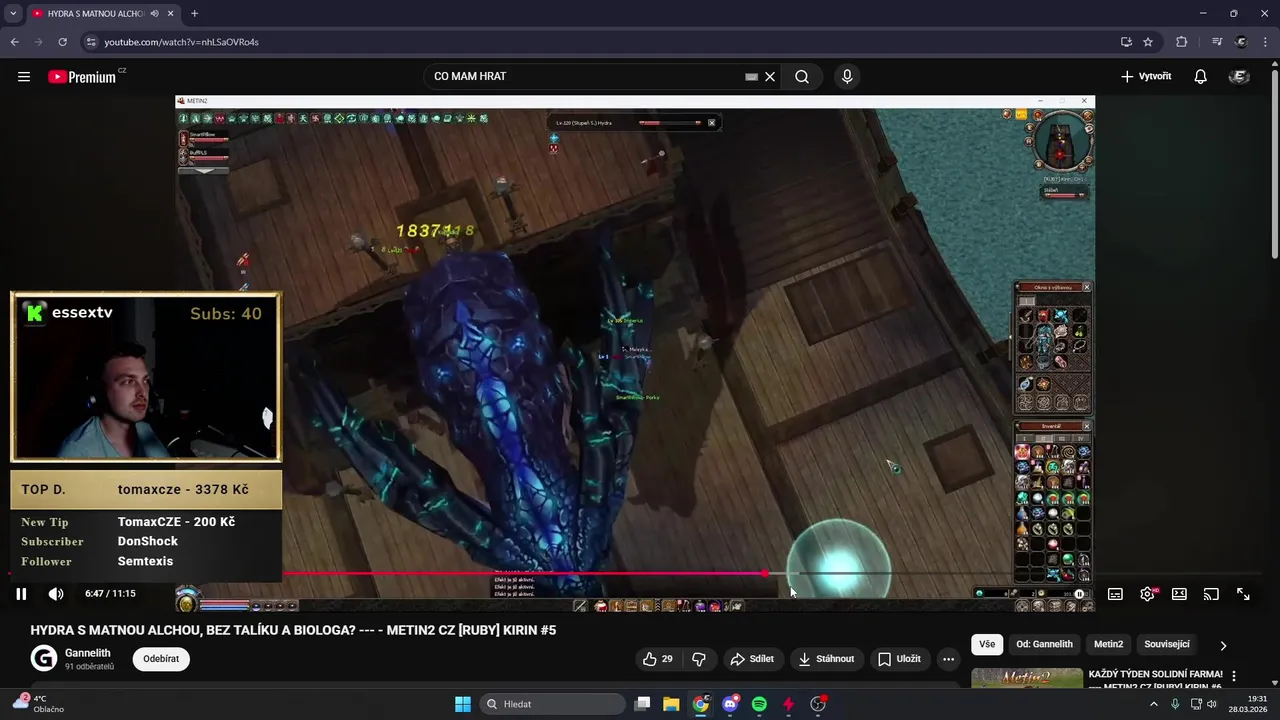Open the Chrome extensions puzzle icon
The image size is (1280, 720).
[x=1182, y=42]
